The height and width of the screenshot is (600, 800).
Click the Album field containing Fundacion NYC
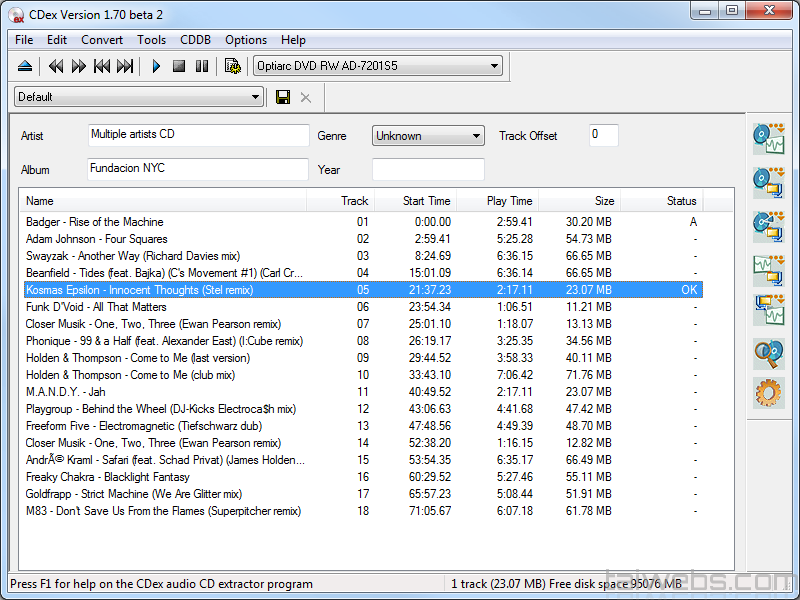(198, 169)
